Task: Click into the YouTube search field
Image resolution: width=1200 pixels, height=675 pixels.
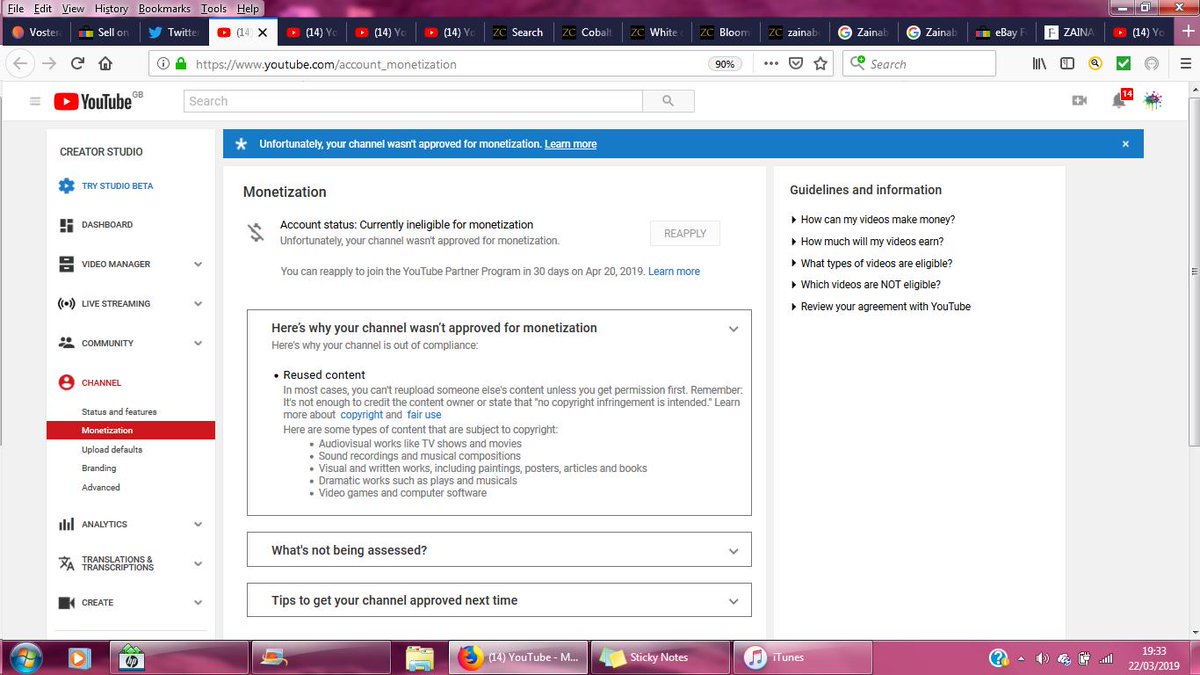Action: click(413, 101)
